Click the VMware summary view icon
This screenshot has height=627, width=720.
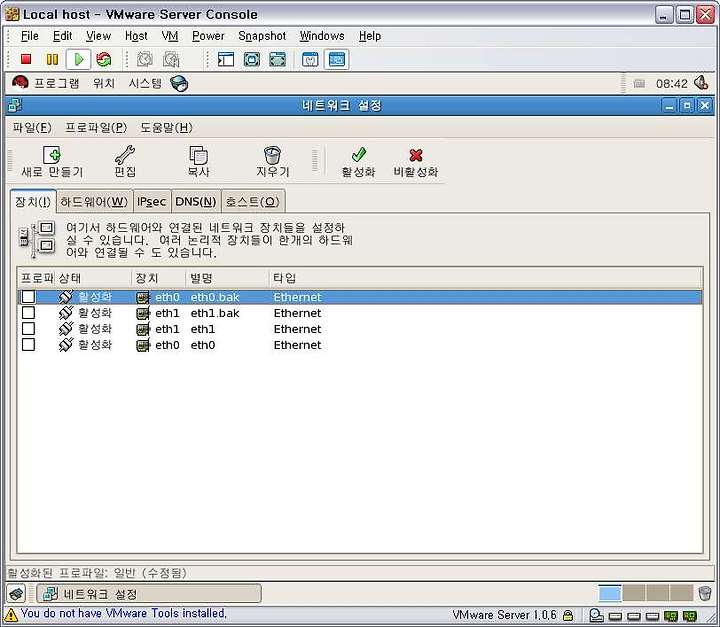click(310, 59)
